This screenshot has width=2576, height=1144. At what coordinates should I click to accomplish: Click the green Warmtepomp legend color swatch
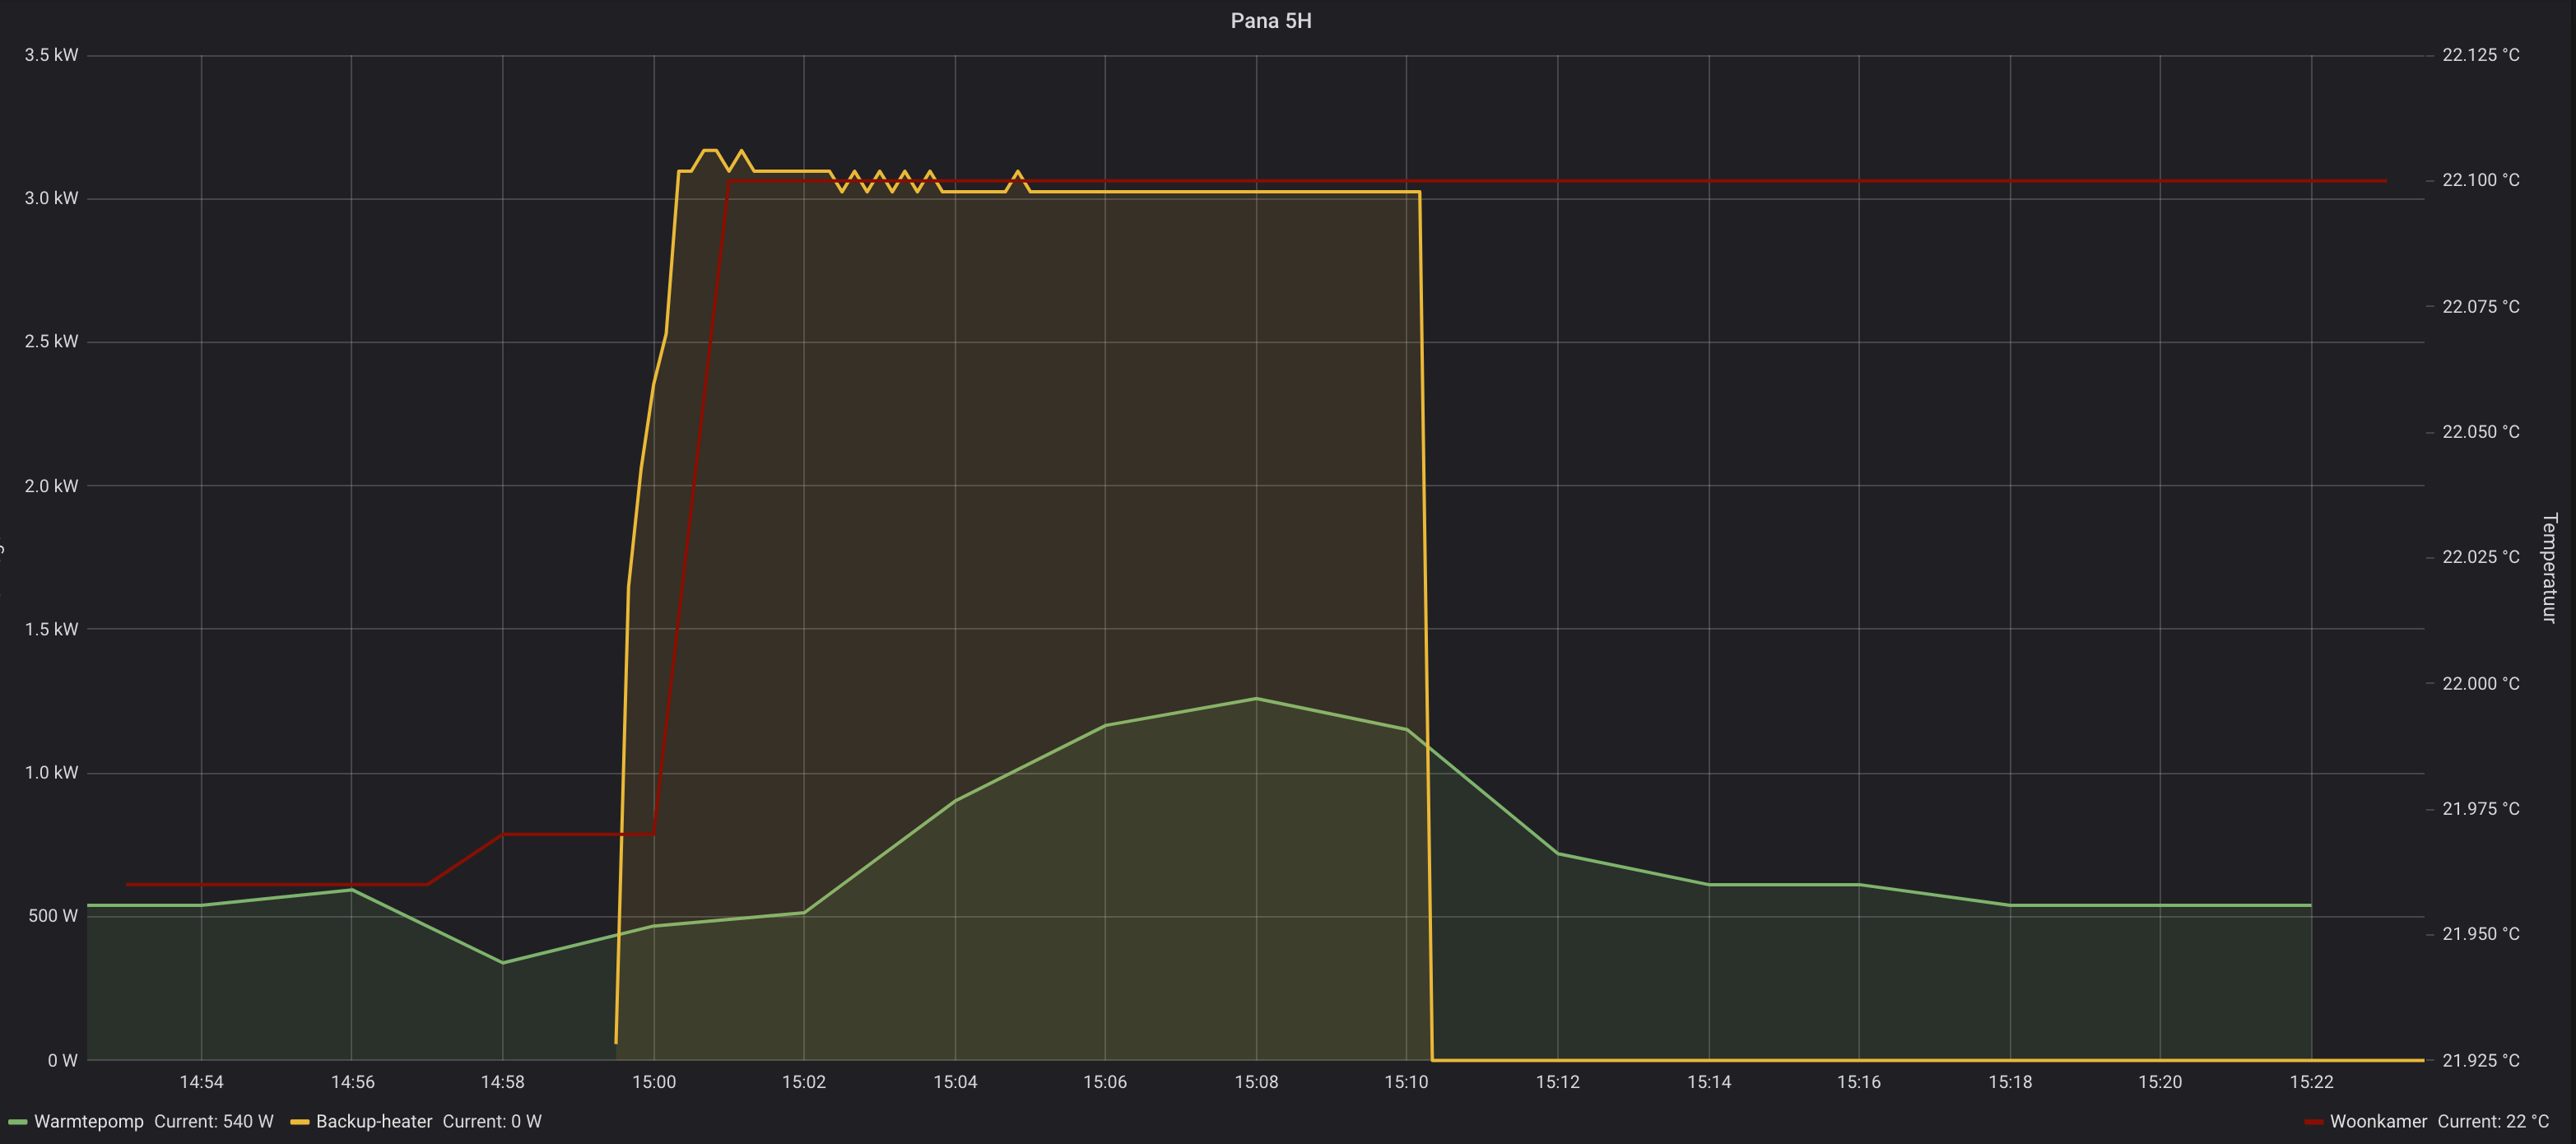tap(17, 1122)
